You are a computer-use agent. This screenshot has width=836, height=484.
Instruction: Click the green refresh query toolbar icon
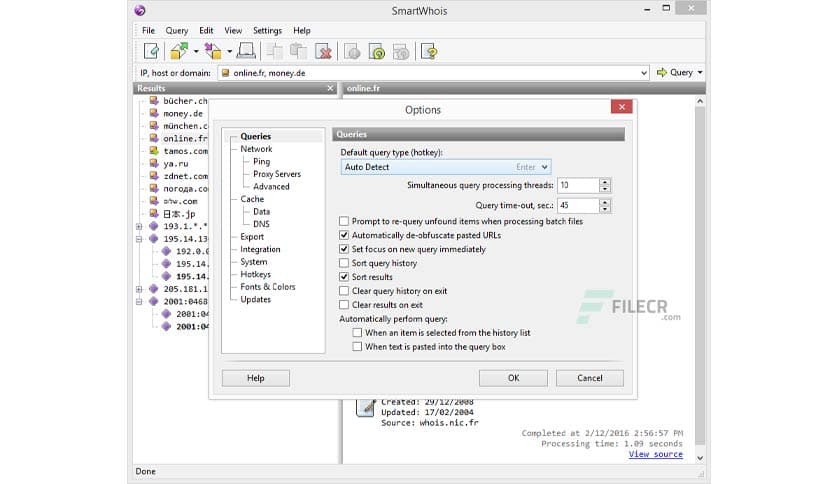tap(376, 52)
